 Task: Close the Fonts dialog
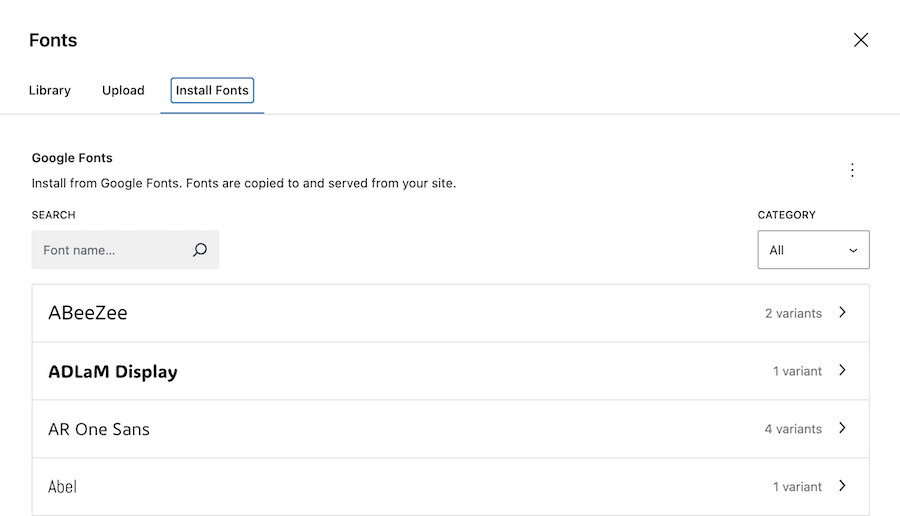pos(860,40)
